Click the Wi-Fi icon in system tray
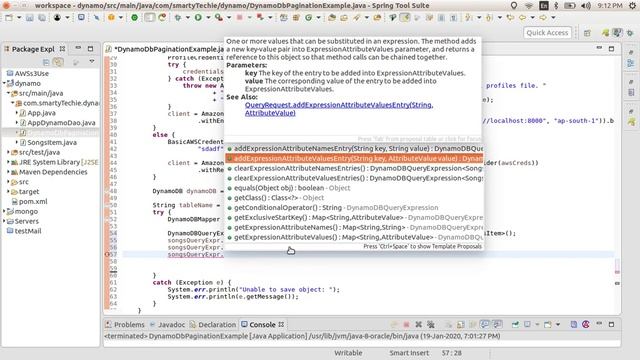Viewport: 640px width, 360px height. 529,6
